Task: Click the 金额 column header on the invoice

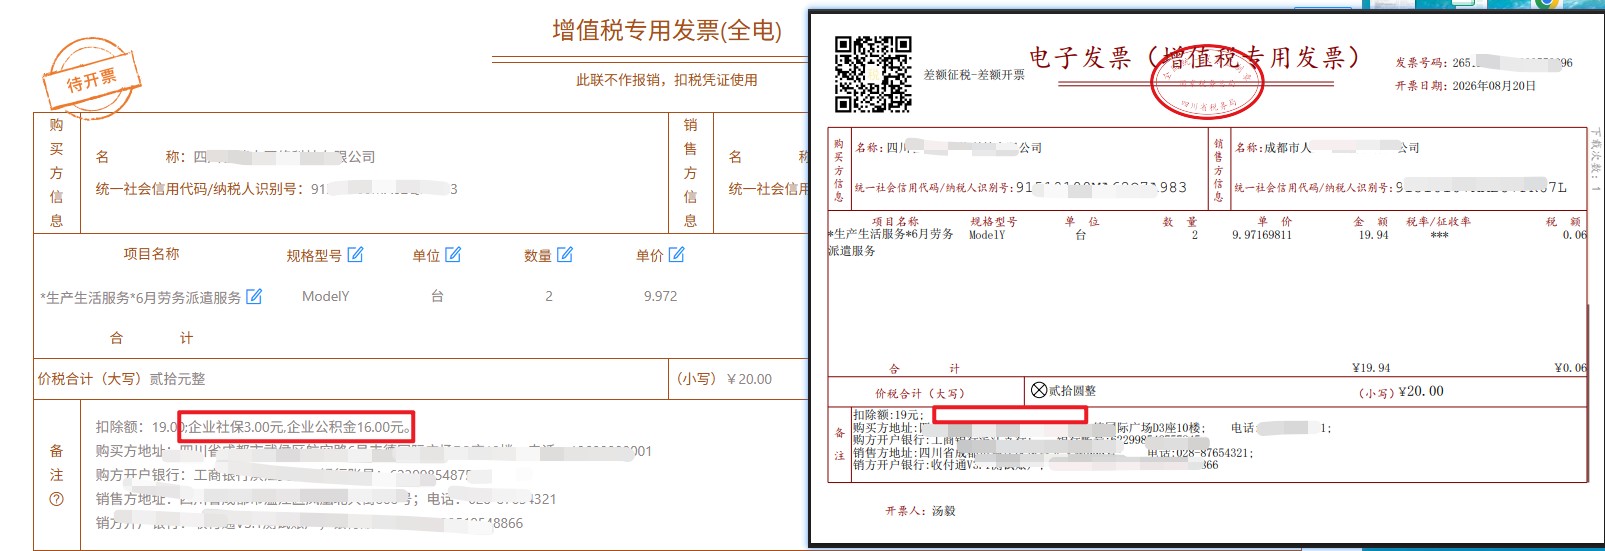Action: tap(1371, 222)
